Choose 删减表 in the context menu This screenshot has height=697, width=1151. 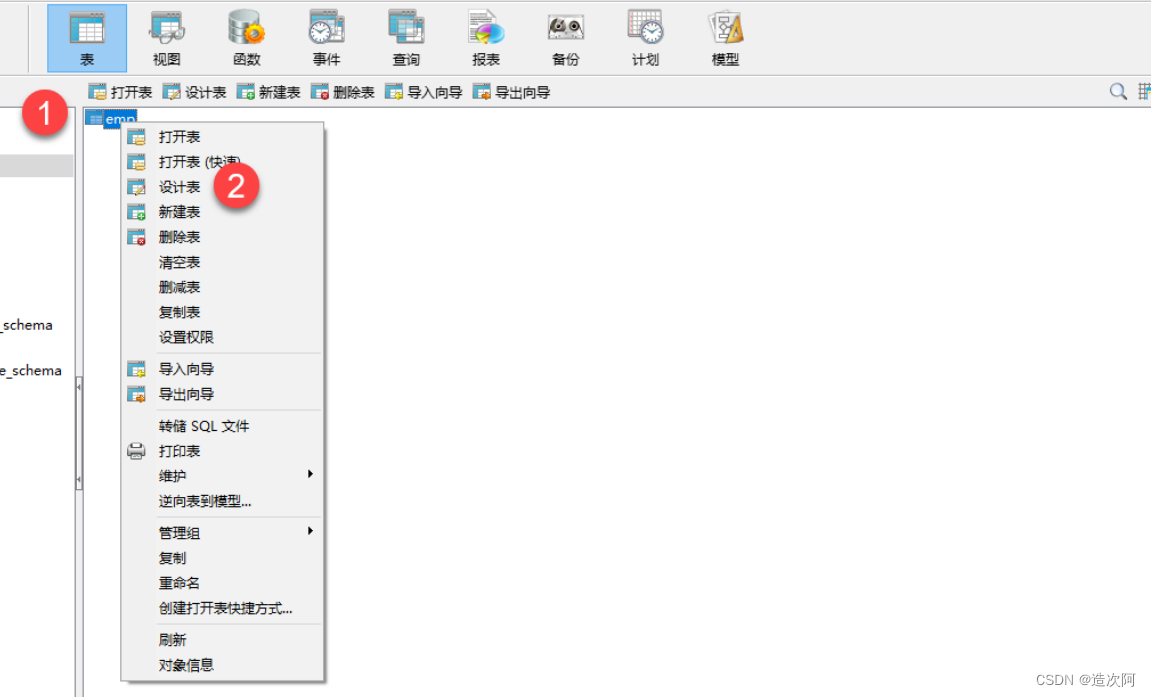[222, 287]
